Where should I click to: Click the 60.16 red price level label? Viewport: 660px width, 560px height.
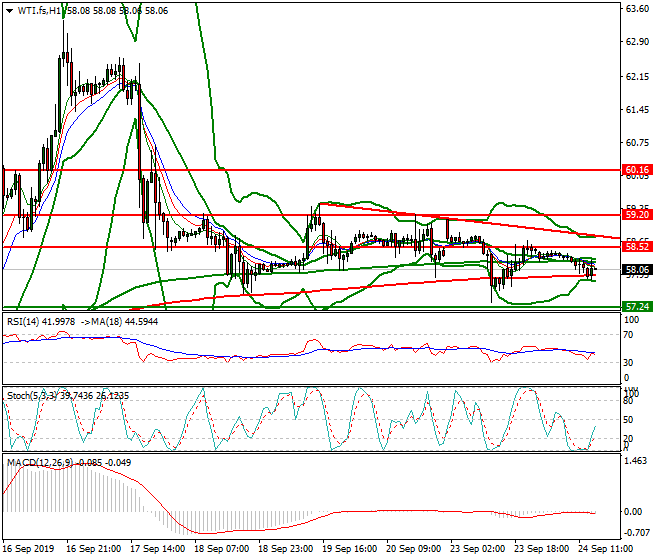click(x=637, y=170)
